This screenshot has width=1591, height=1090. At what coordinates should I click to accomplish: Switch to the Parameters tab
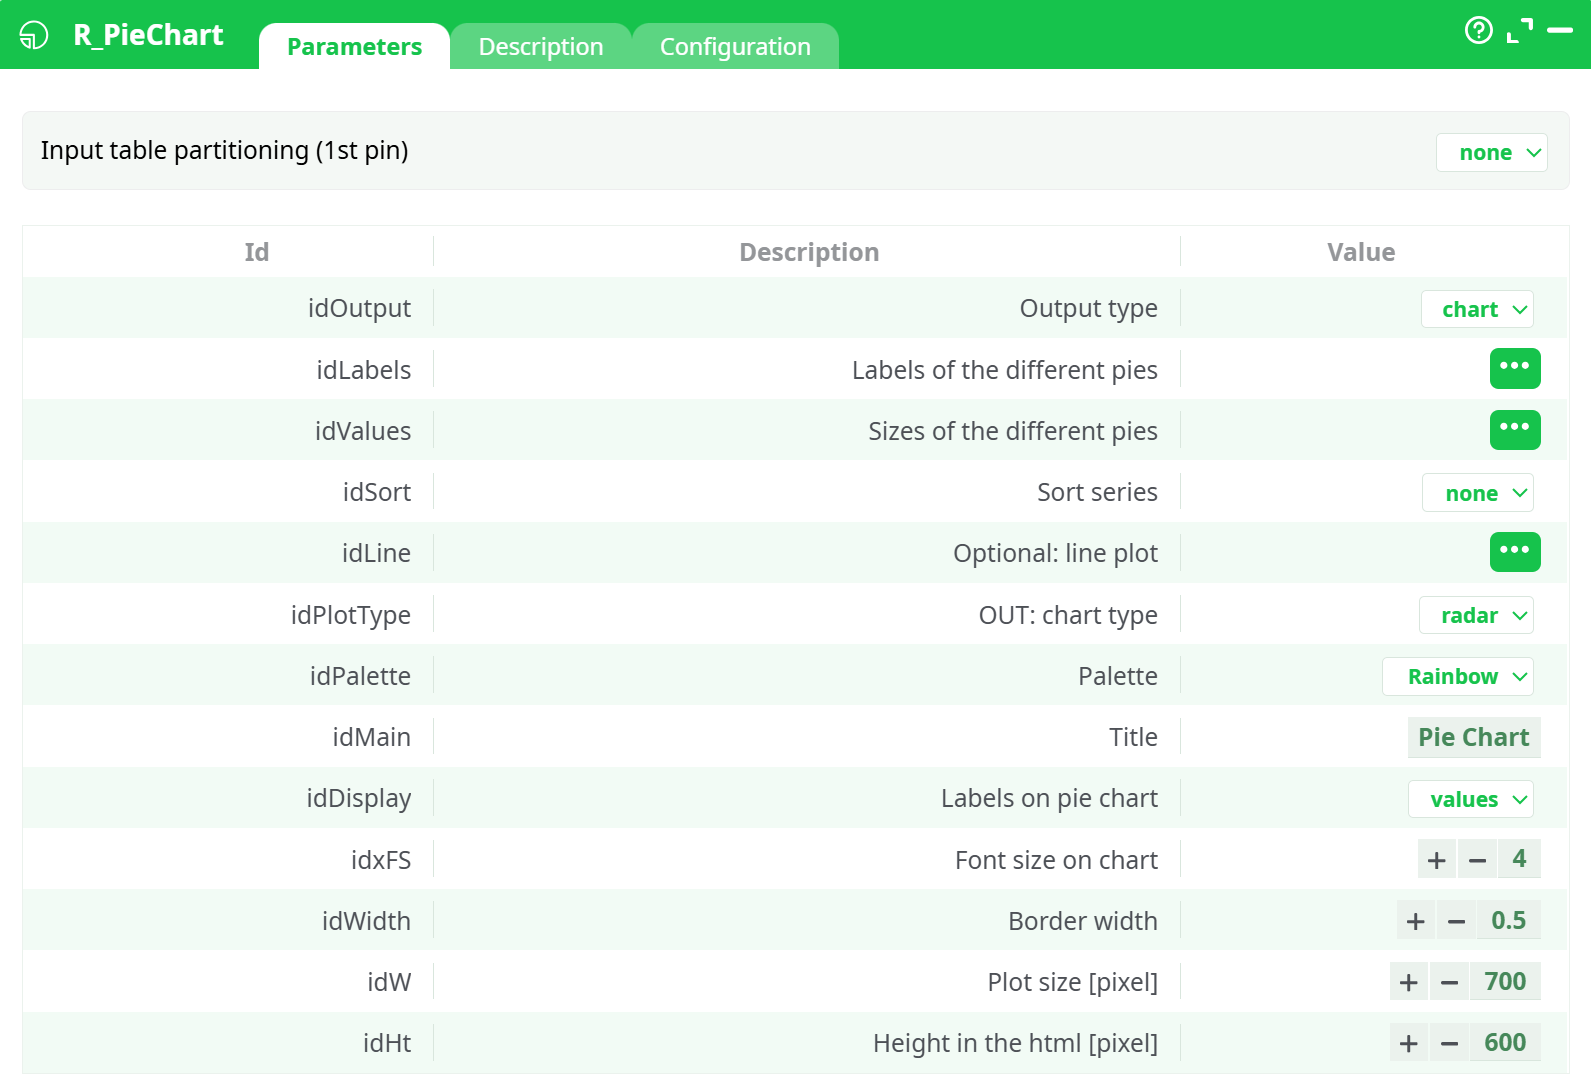[354, 47]
